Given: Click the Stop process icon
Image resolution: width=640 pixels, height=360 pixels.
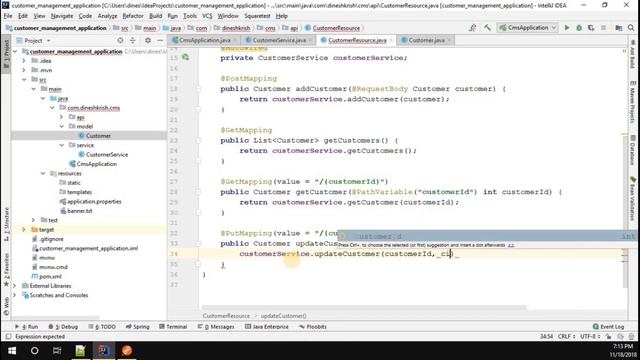Looking at the screenshot, I should pyautogui.click(x=603, y=28).
